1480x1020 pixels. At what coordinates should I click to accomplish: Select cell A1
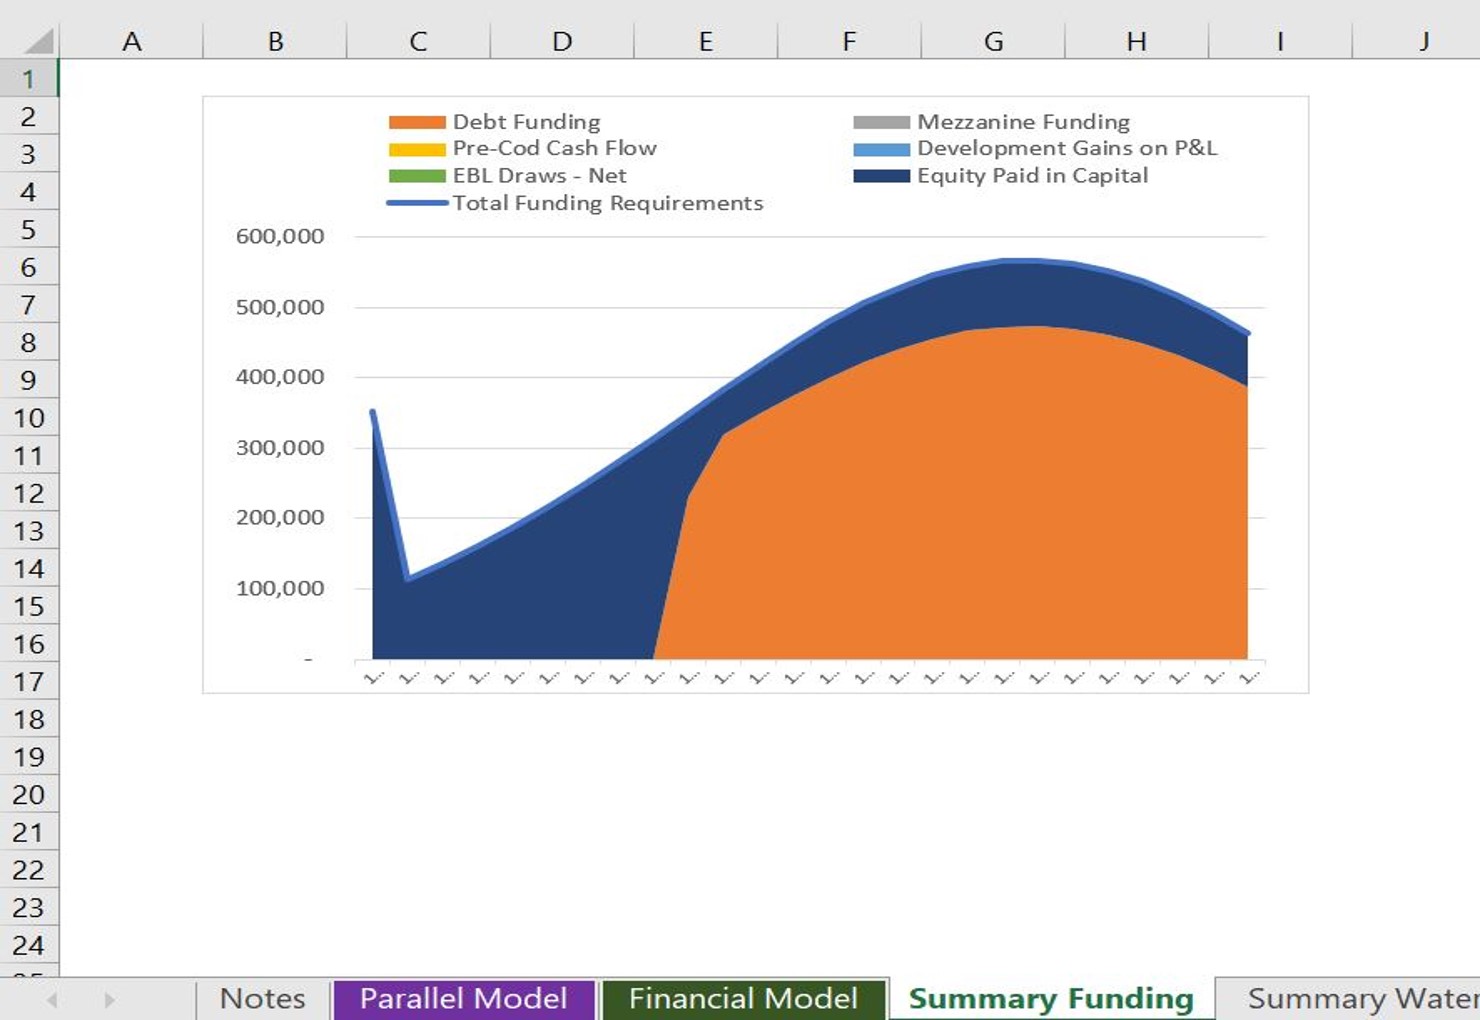(131, 78)
